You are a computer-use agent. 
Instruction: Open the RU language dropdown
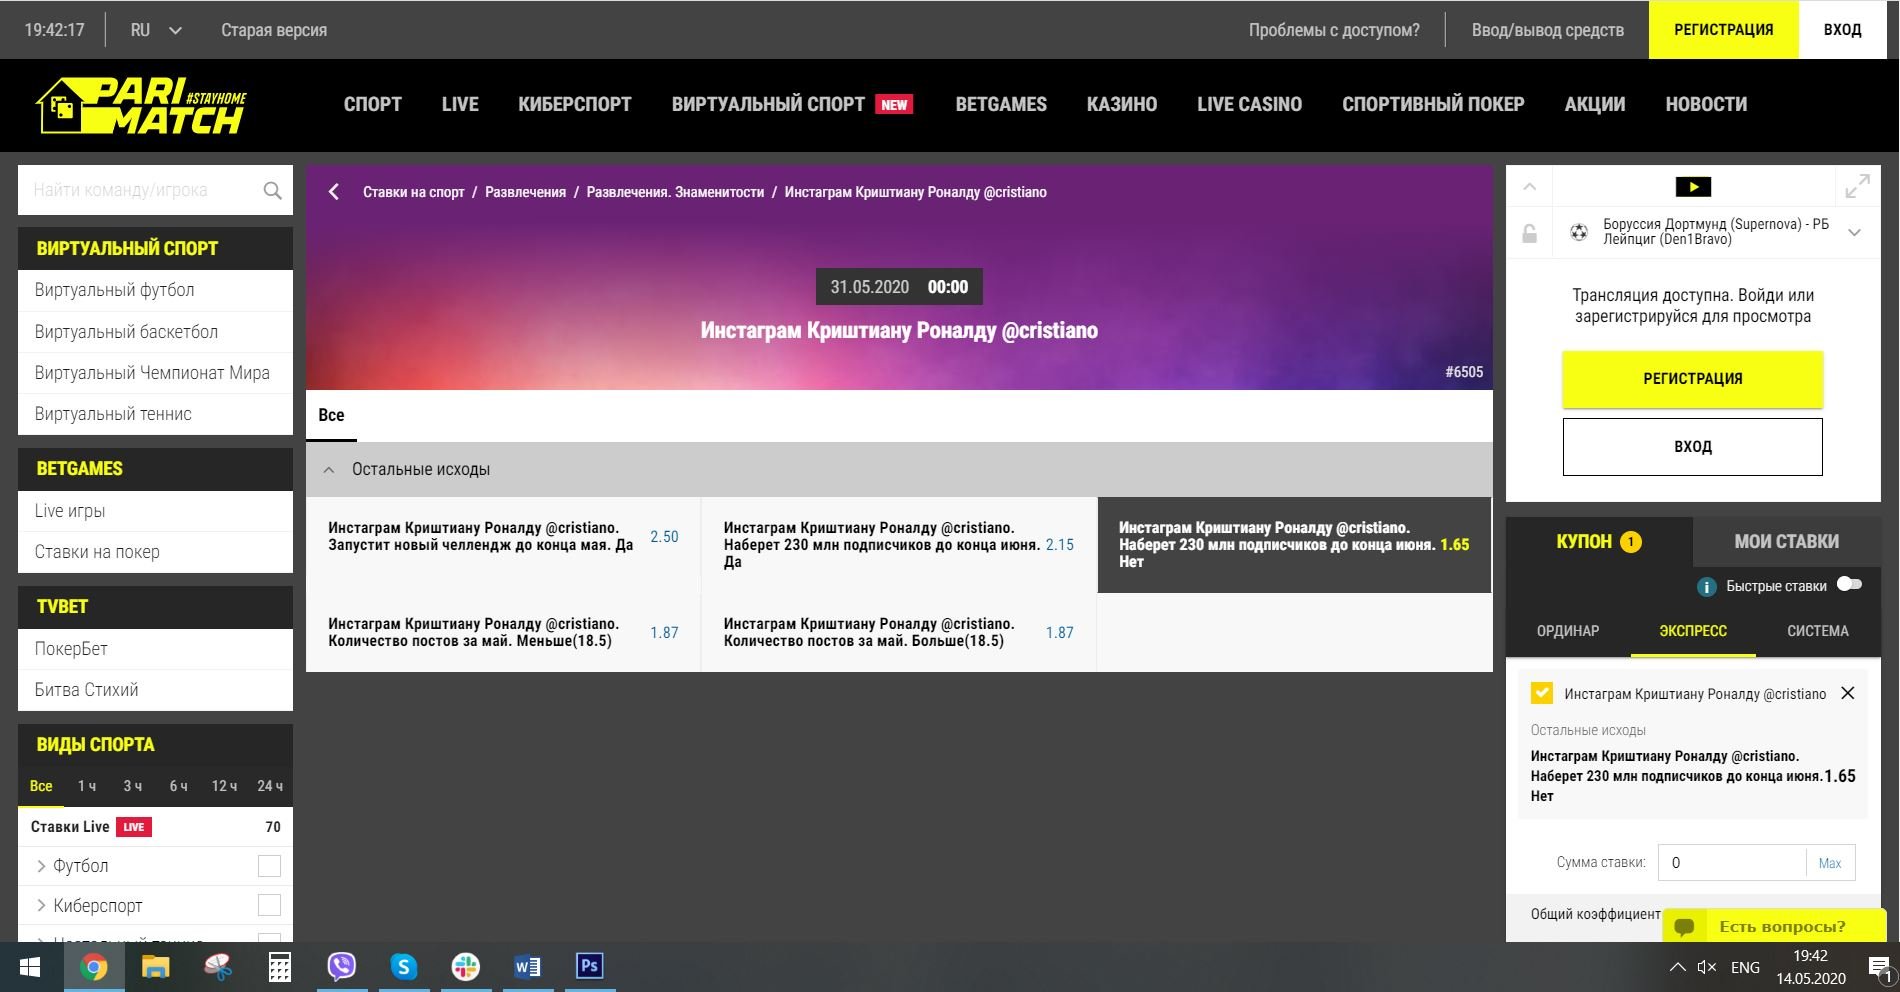(x=156, y=30)
